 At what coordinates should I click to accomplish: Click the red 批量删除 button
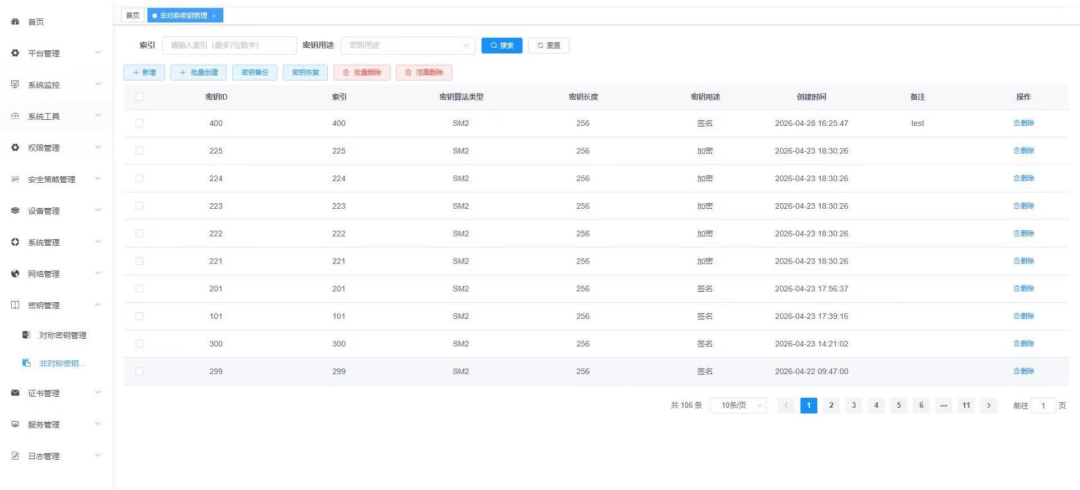click(x=362, y=72)
